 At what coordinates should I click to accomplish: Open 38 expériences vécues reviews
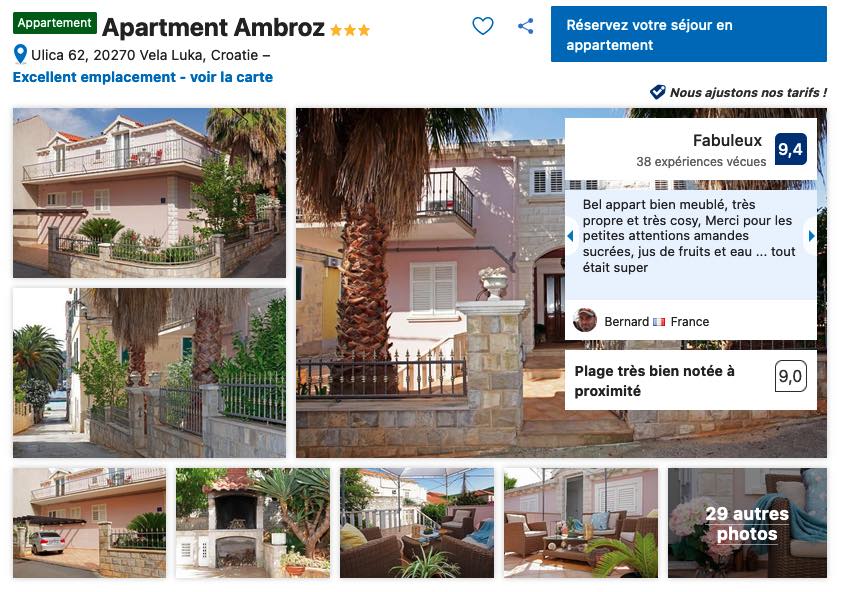pos(701,162)
